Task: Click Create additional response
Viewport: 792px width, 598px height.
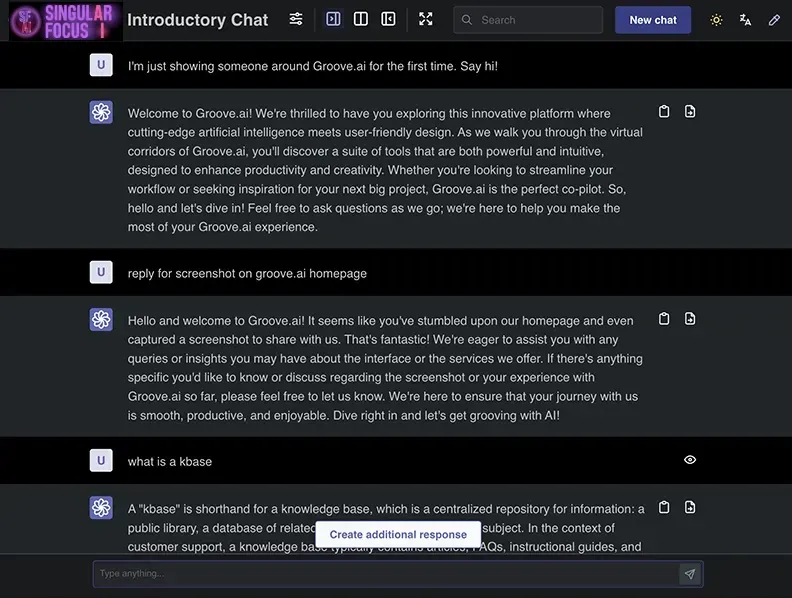Action: coord(398,534)
